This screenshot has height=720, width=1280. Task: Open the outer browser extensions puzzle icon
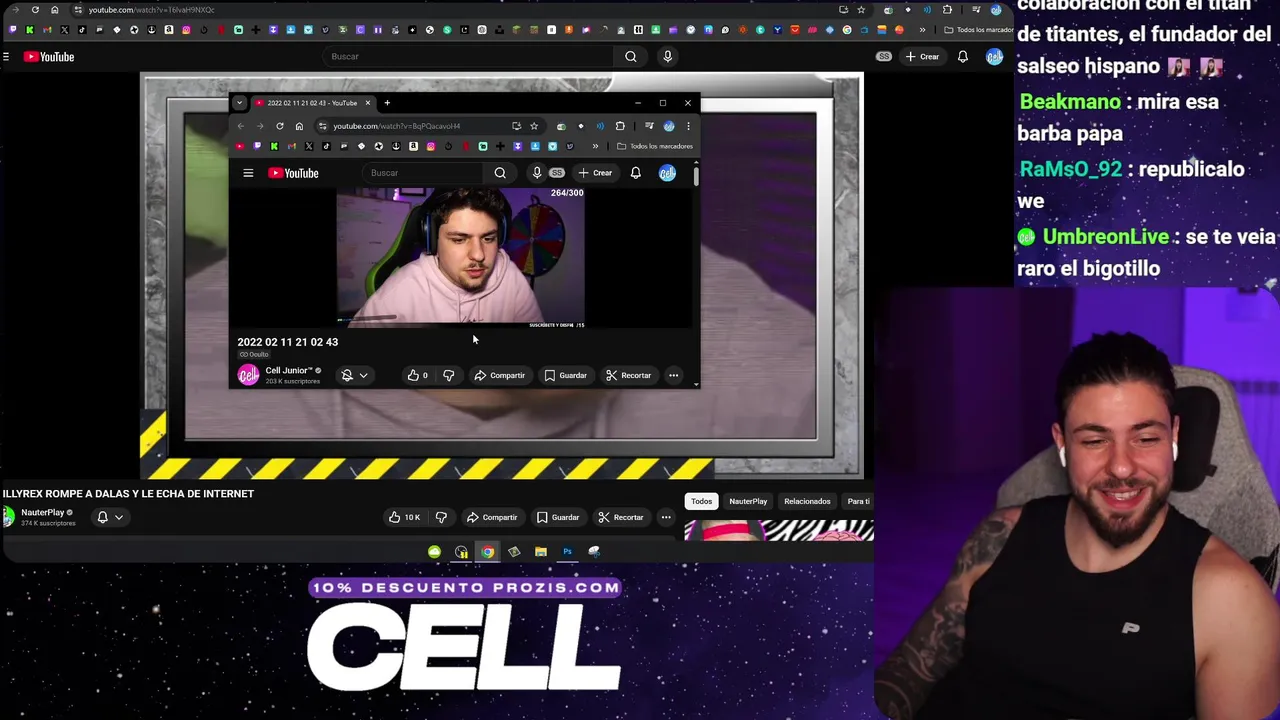click(947, 10)
